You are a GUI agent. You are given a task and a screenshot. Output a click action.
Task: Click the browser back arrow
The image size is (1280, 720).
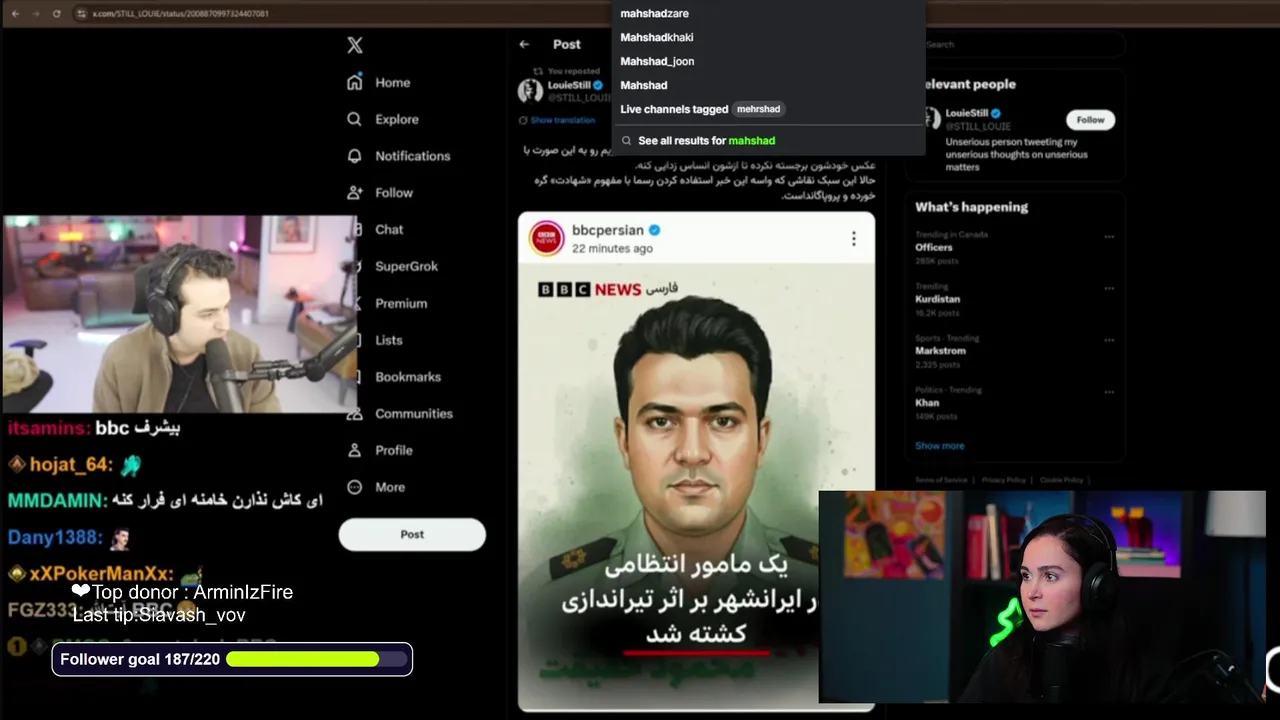pyautogui.click(x=14, y=13)
